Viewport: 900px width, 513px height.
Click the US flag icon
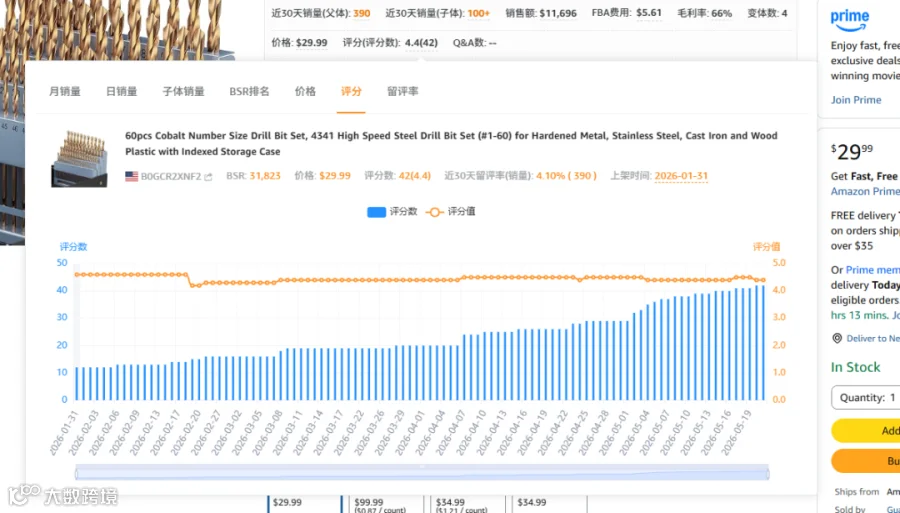(131, 176)
